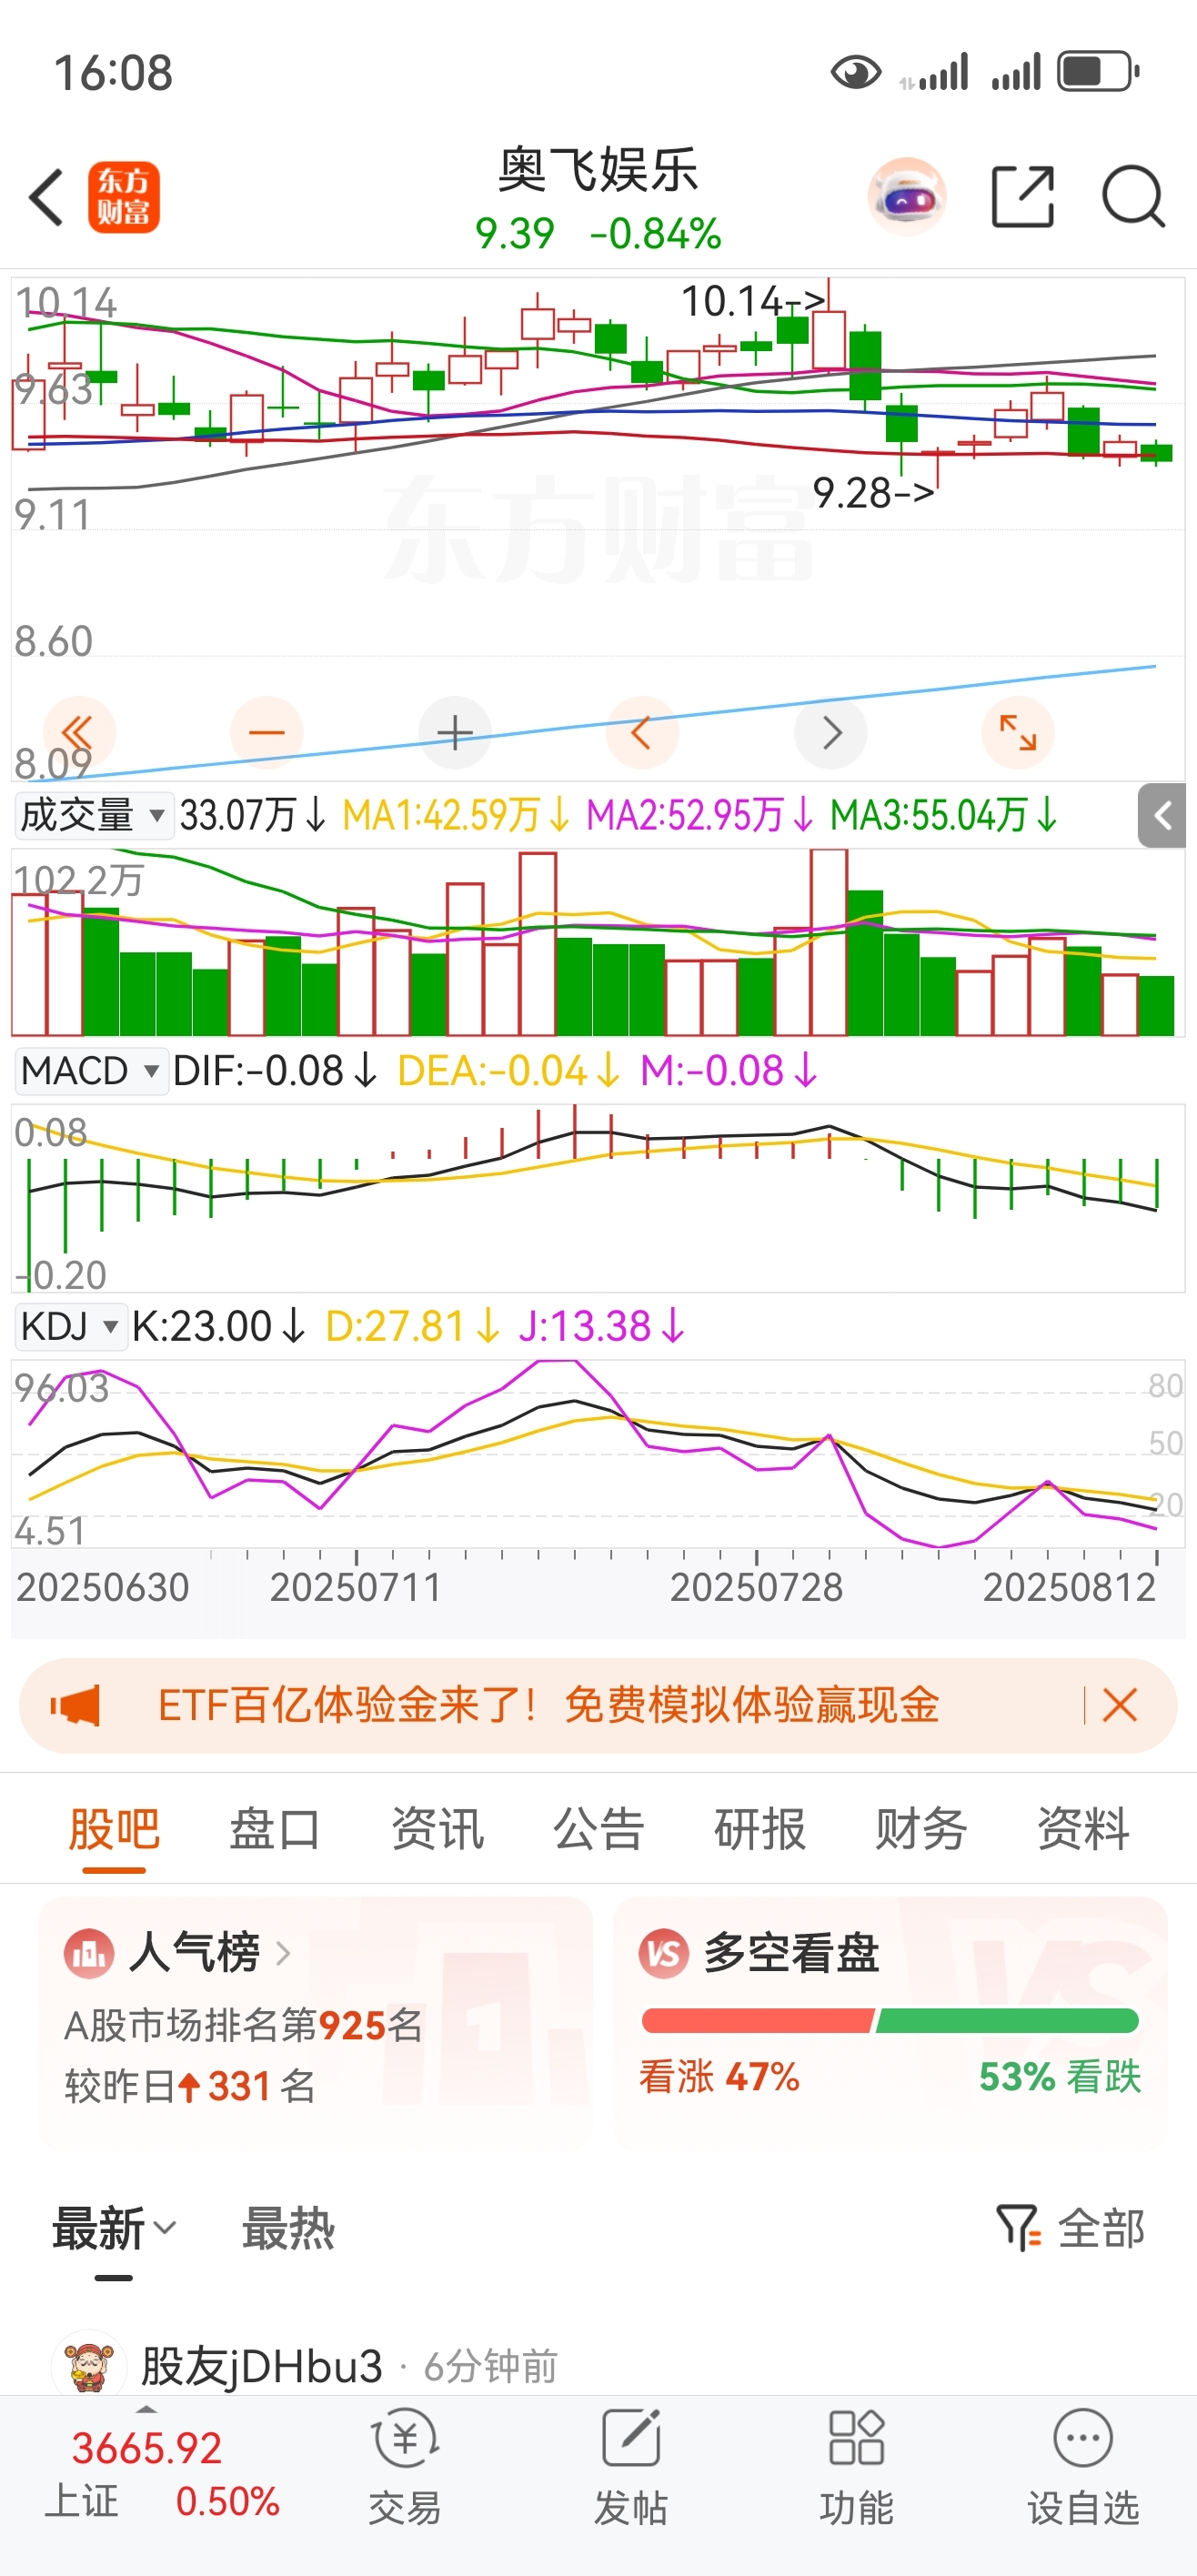Vote 53% 看跌 bearish
This screenshot has height=2576, width=1197.
1059,2077
